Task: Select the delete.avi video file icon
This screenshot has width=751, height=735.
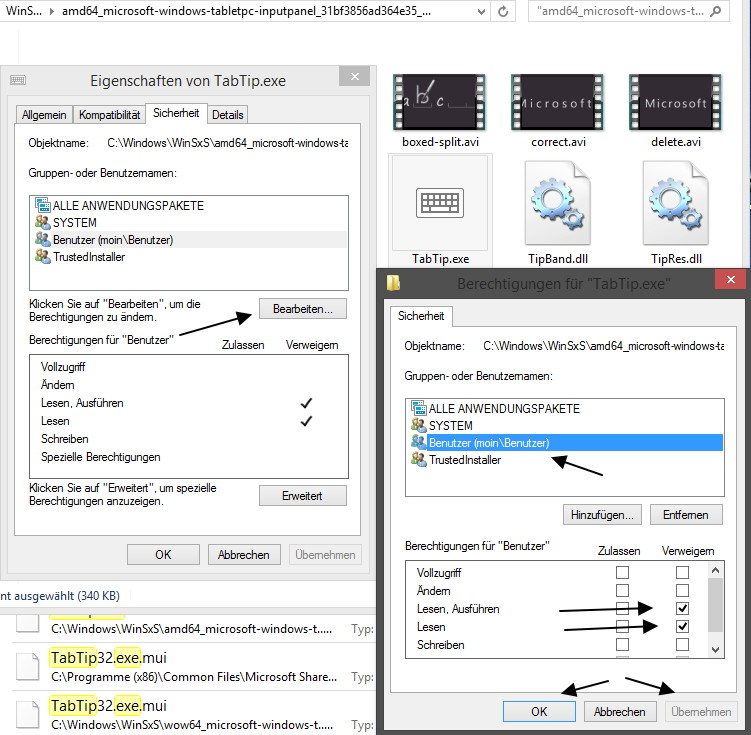Action: (675, 102)
